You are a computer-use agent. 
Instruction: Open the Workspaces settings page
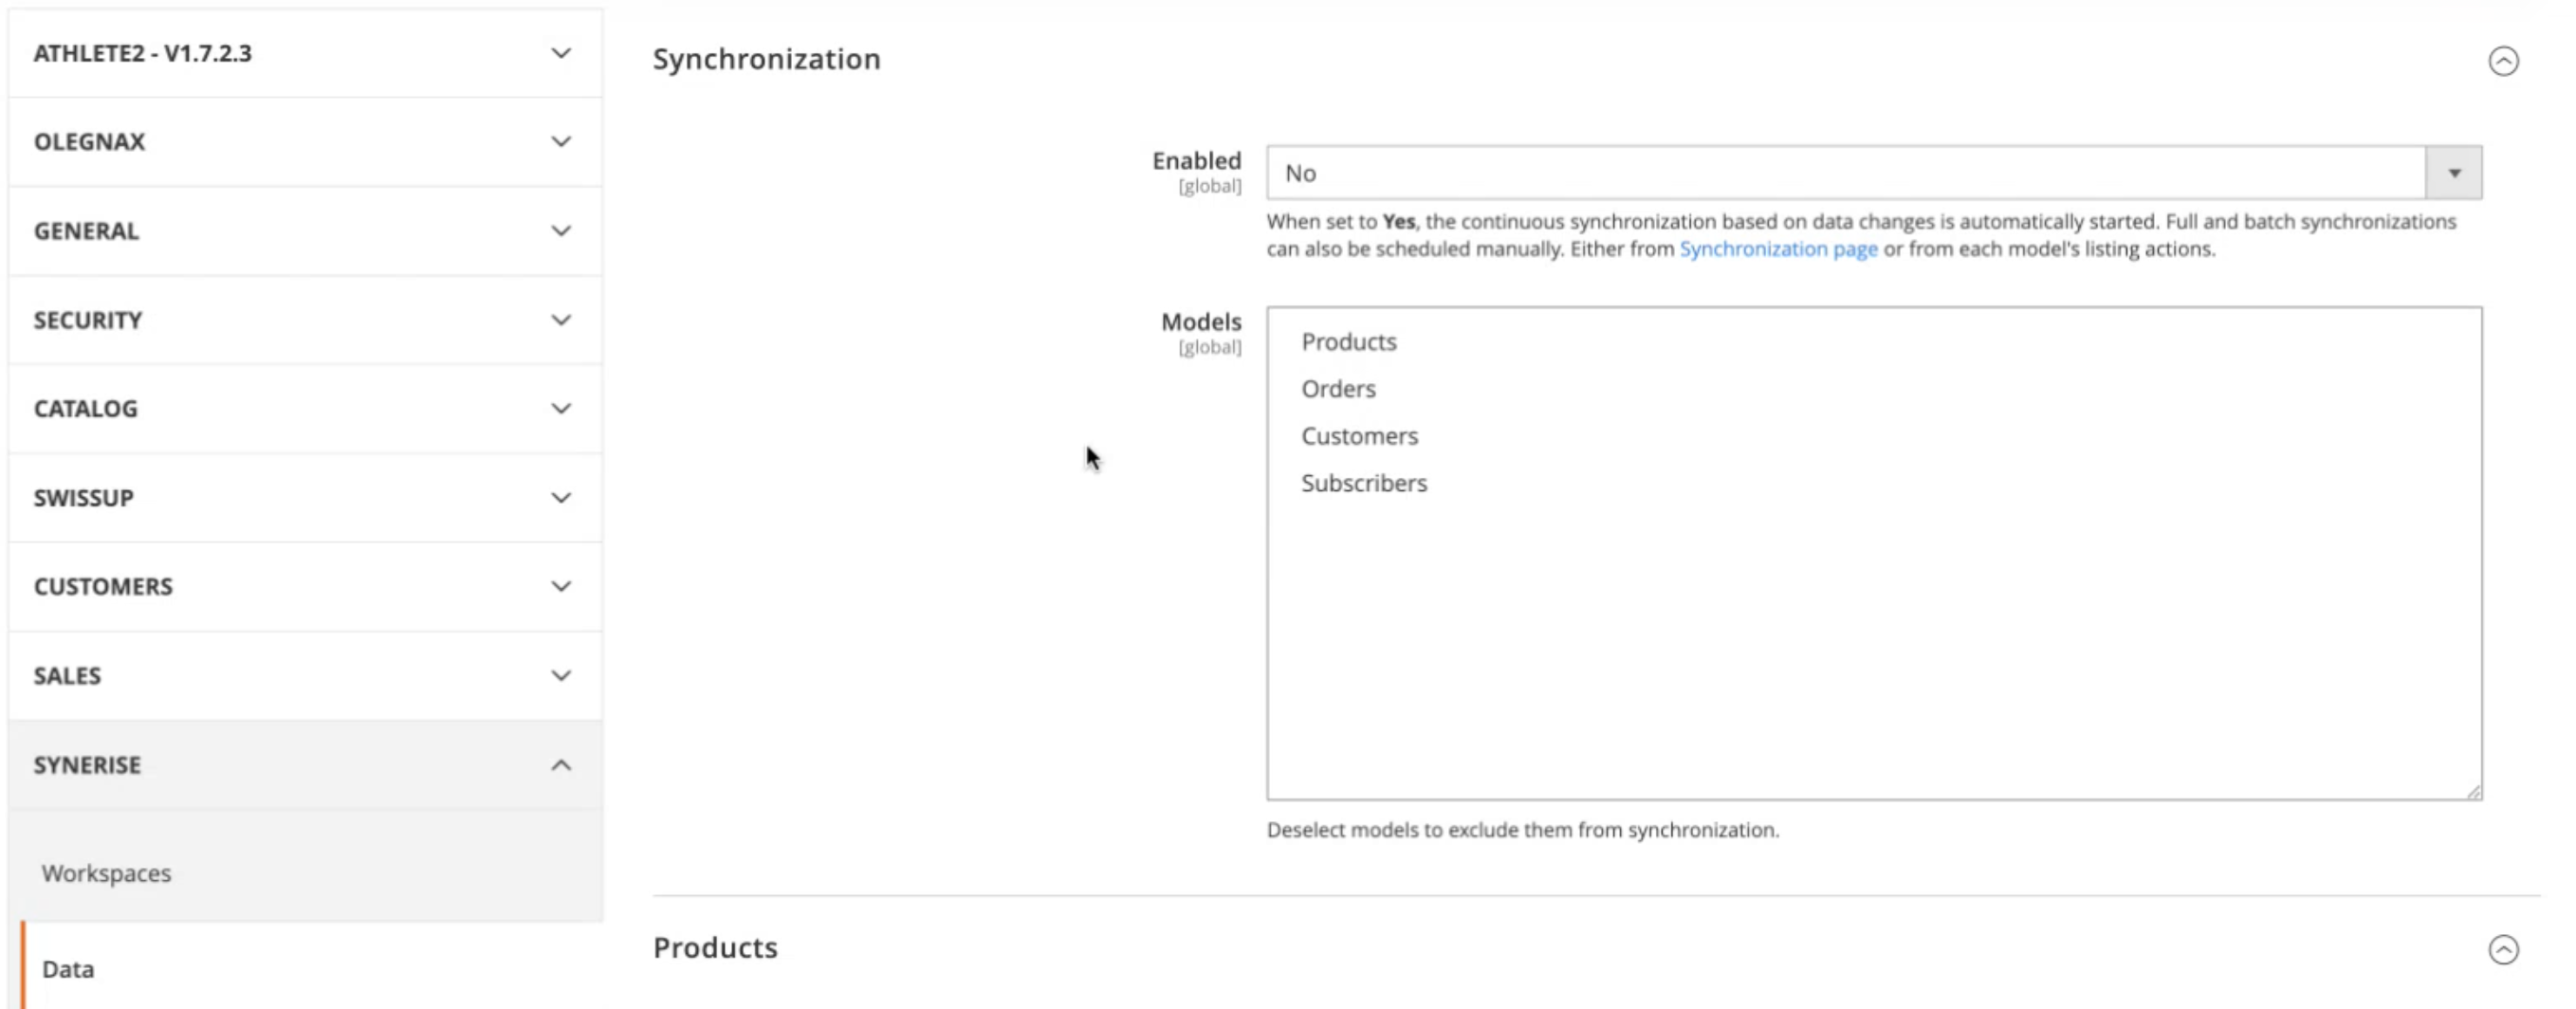106,872
